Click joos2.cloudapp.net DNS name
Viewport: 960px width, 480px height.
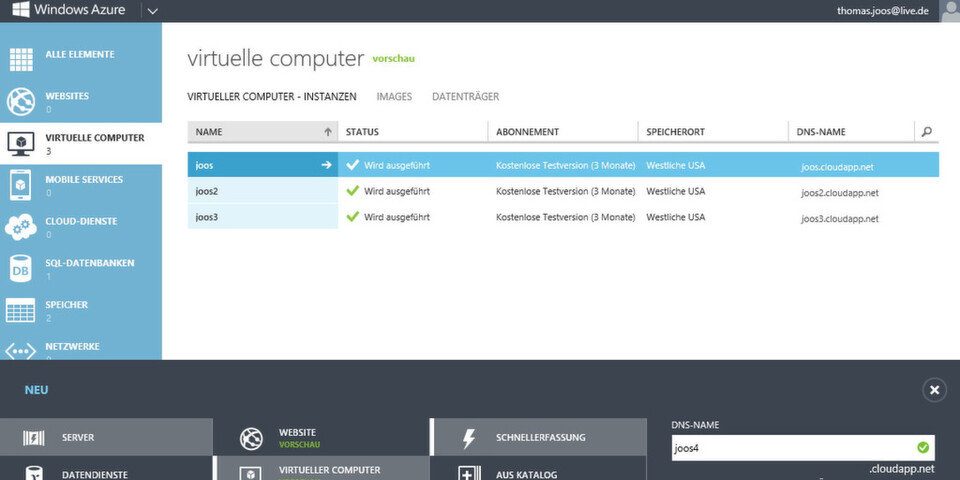tap(839, 193)
